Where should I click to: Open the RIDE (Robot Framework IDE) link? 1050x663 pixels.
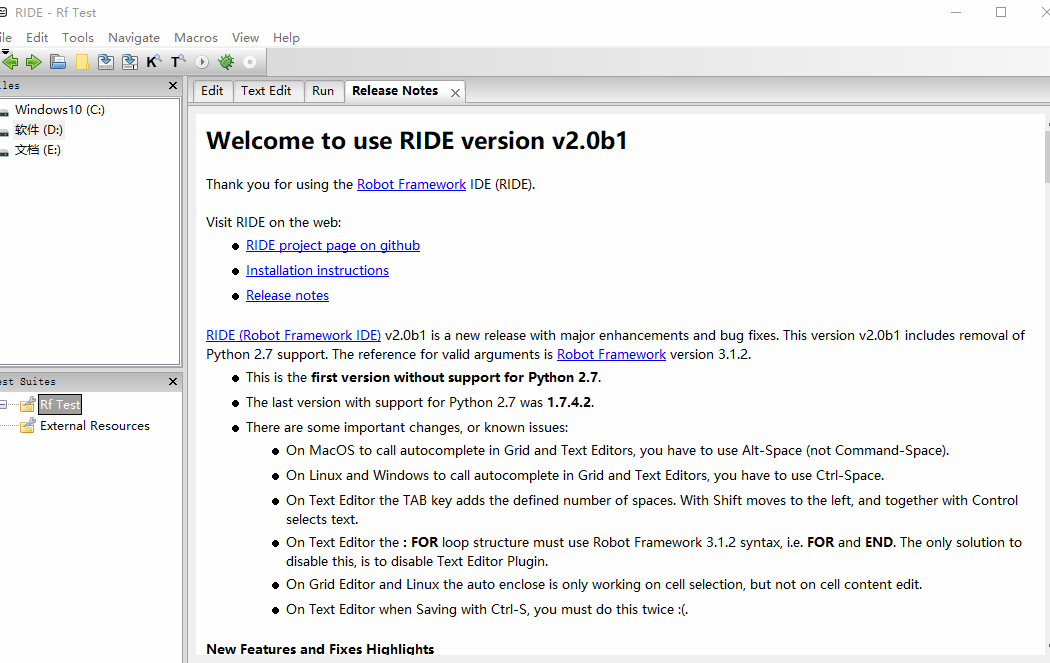coord(293,336)
